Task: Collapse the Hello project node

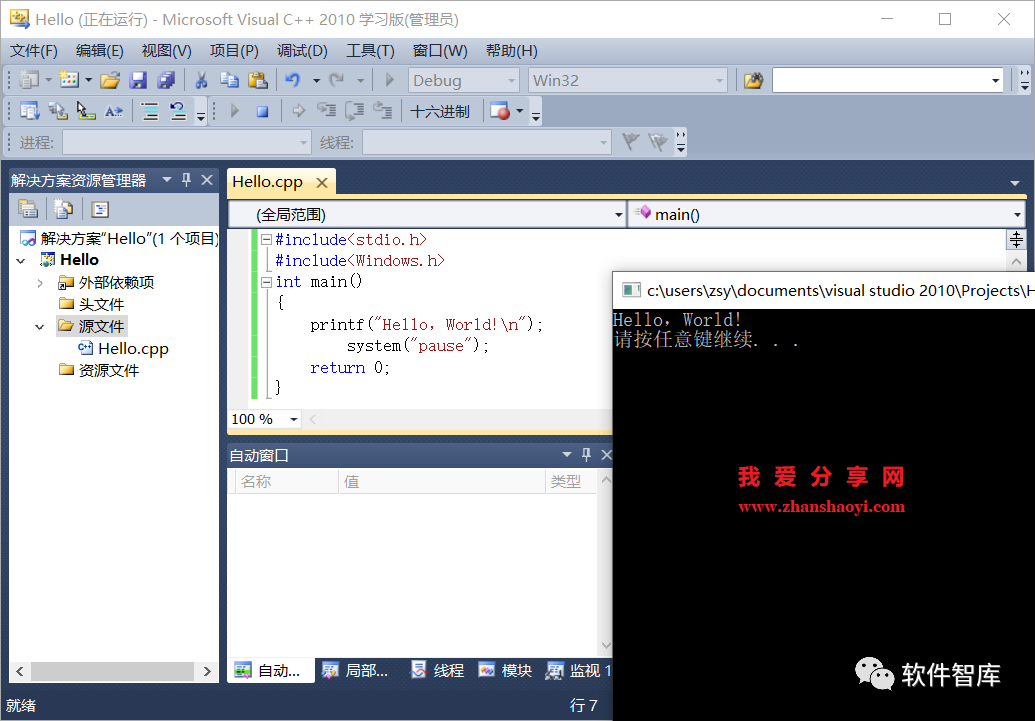Action: click(x=21, y=260)
